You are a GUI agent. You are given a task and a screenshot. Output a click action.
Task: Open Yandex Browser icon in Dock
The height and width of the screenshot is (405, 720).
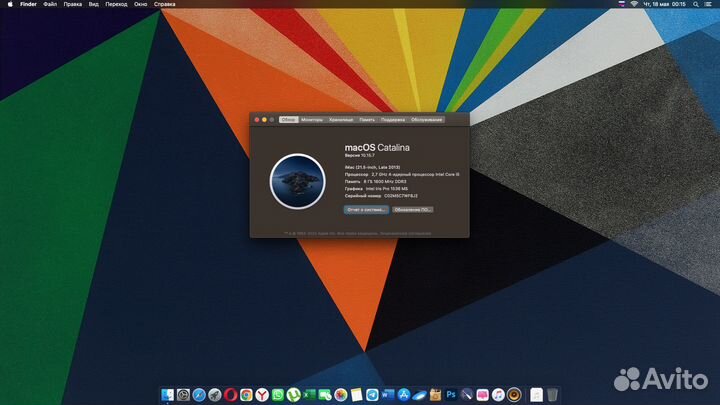click(262, 394)
